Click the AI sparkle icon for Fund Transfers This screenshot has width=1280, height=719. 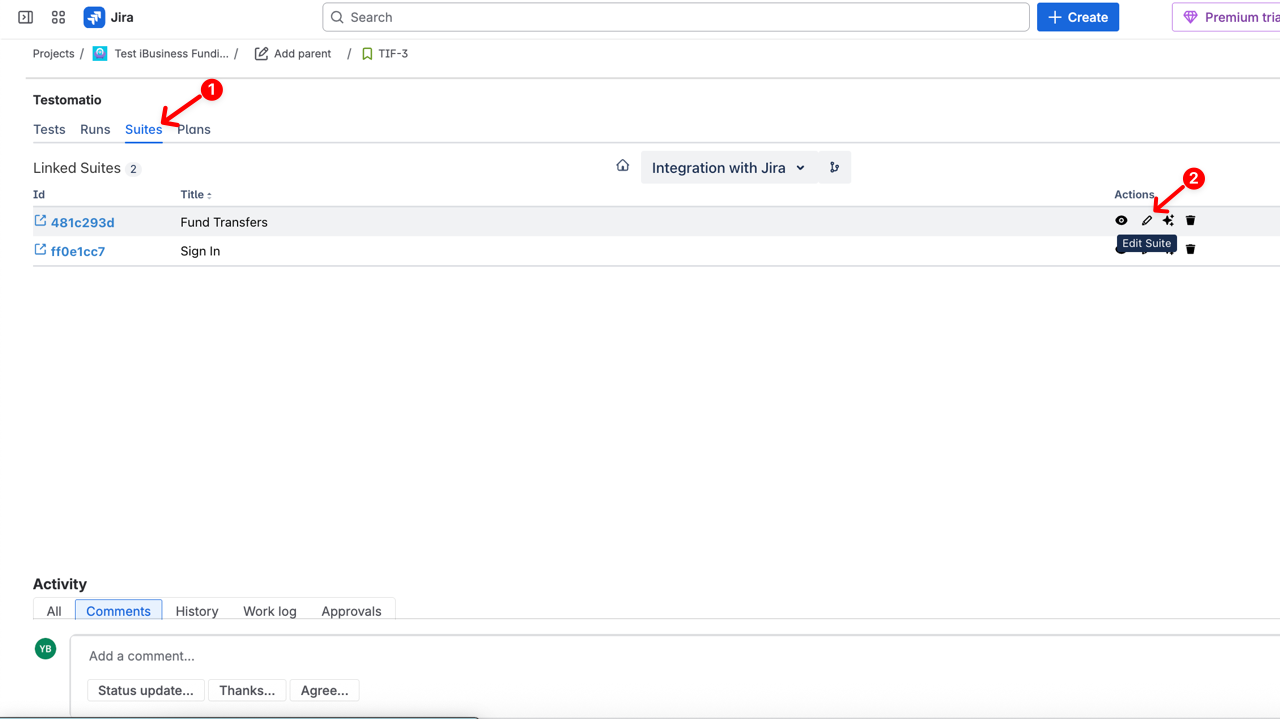pyautogui.click(x=1168, y=221)
